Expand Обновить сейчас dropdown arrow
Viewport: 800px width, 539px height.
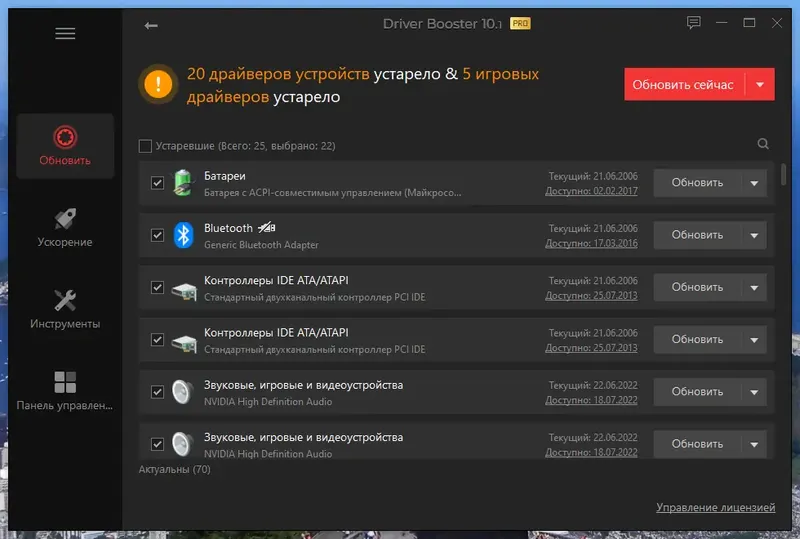(760, 84)
